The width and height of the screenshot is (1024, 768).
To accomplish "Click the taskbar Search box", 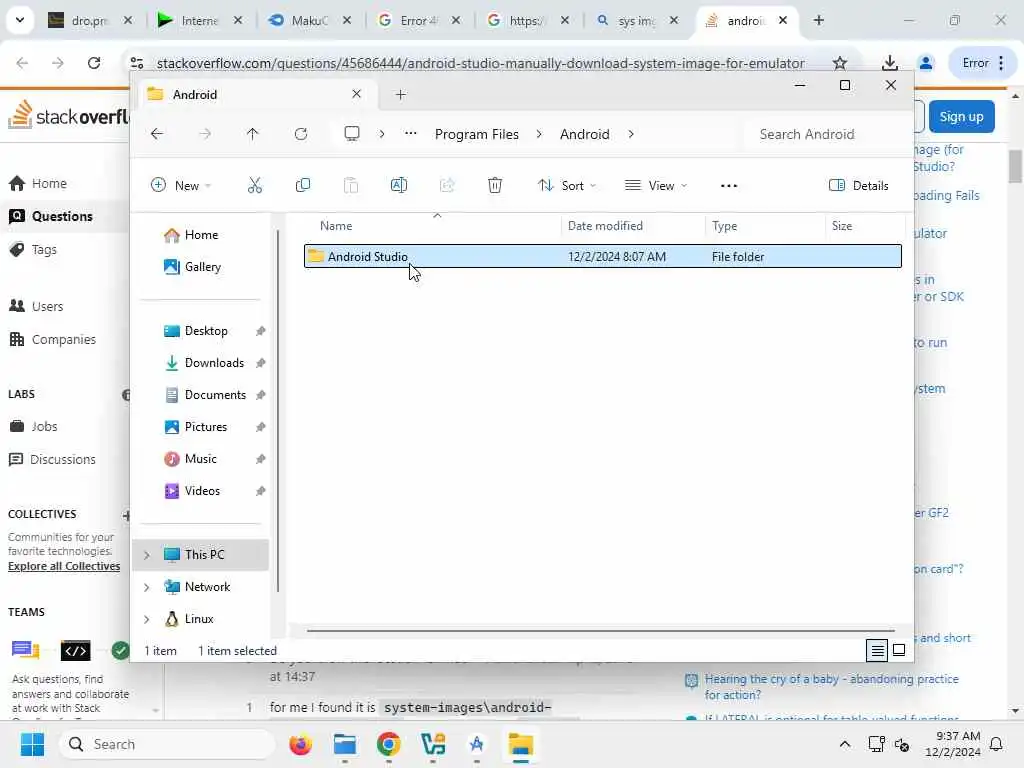I will point(167,744).
